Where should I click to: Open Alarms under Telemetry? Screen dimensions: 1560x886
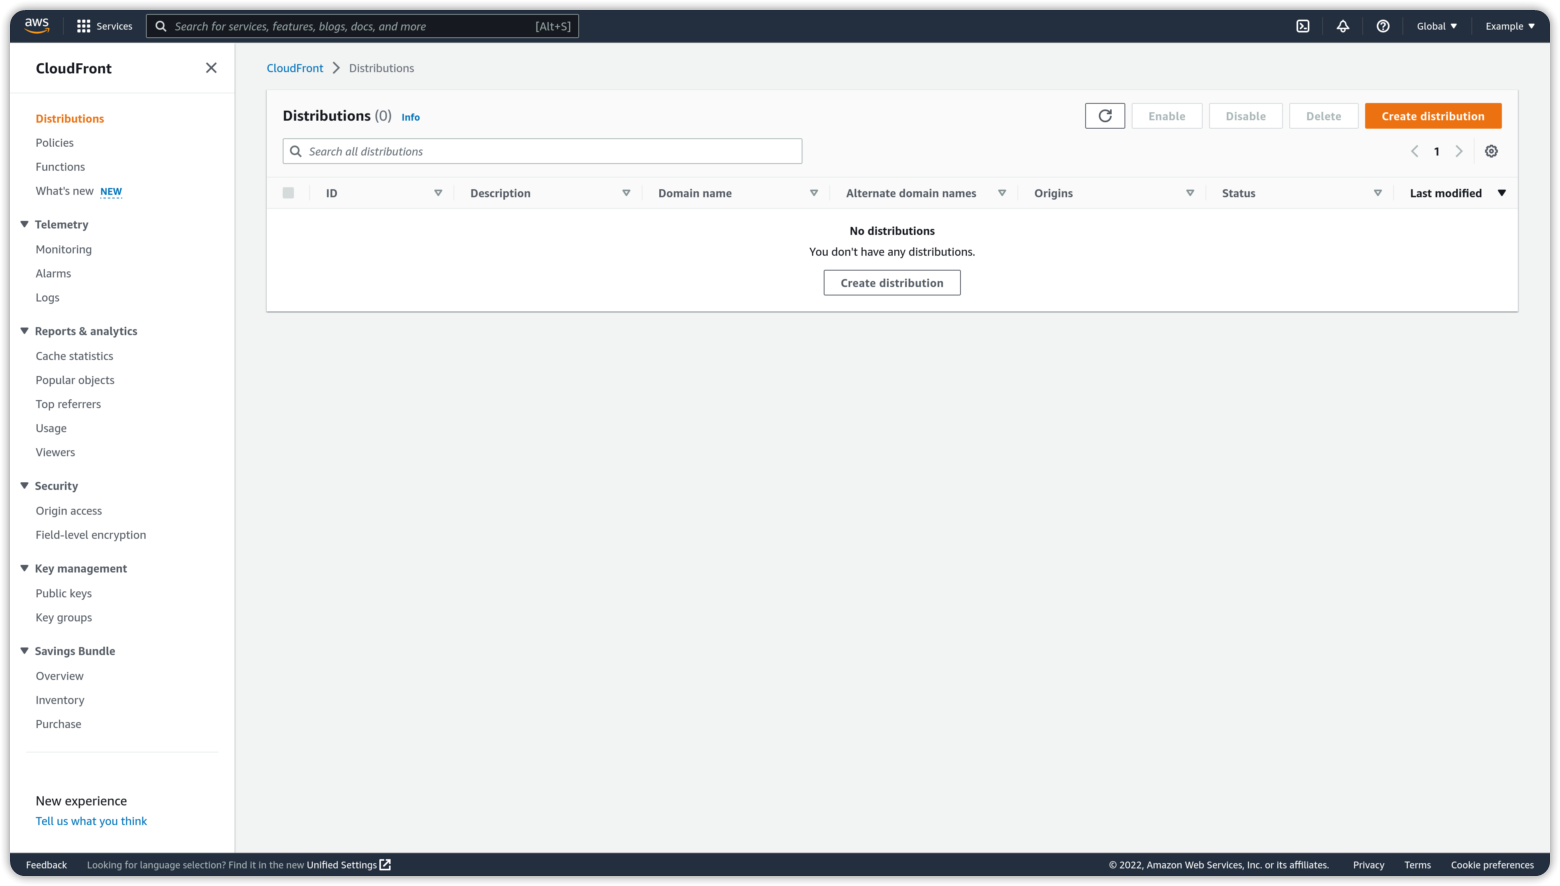[x=53, y=274]
